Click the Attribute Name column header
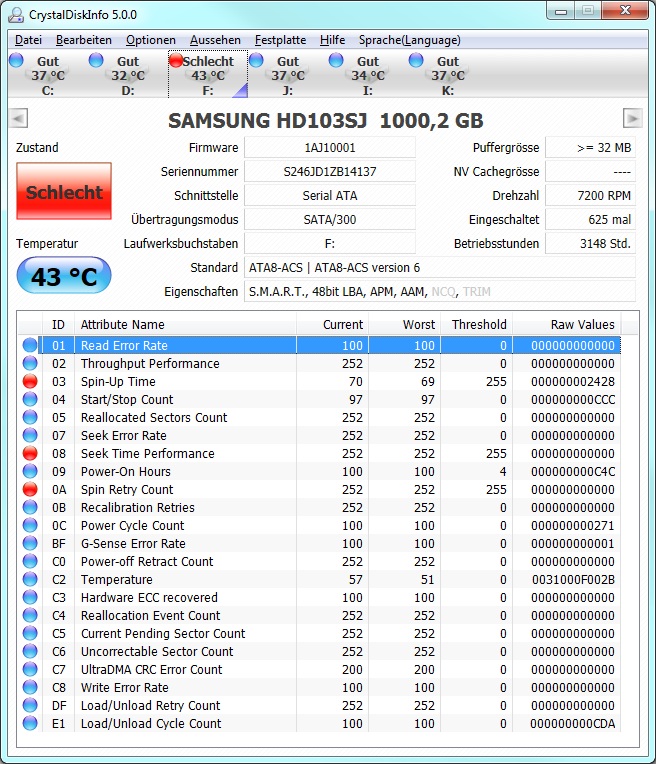656x764 pixels. coord(185,325)
